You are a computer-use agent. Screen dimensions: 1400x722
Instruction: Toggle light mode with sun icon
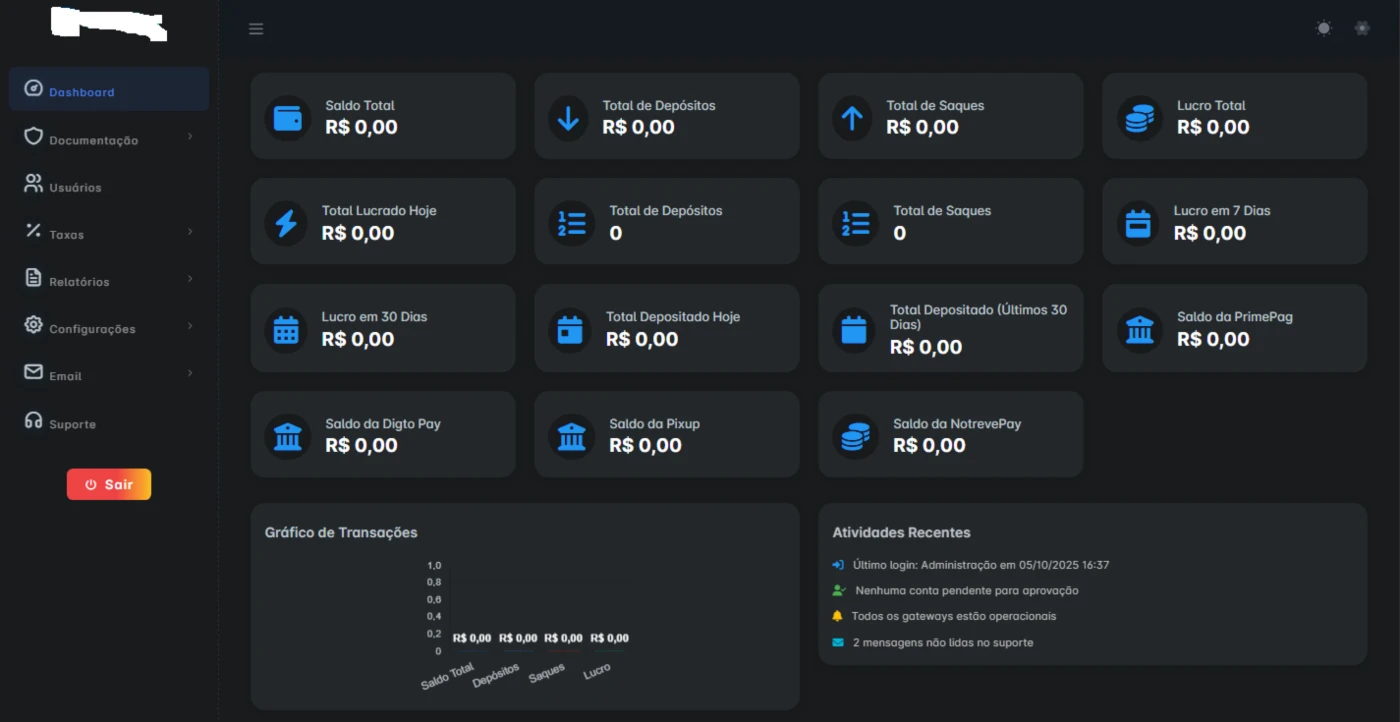(x=1324, y=28)
